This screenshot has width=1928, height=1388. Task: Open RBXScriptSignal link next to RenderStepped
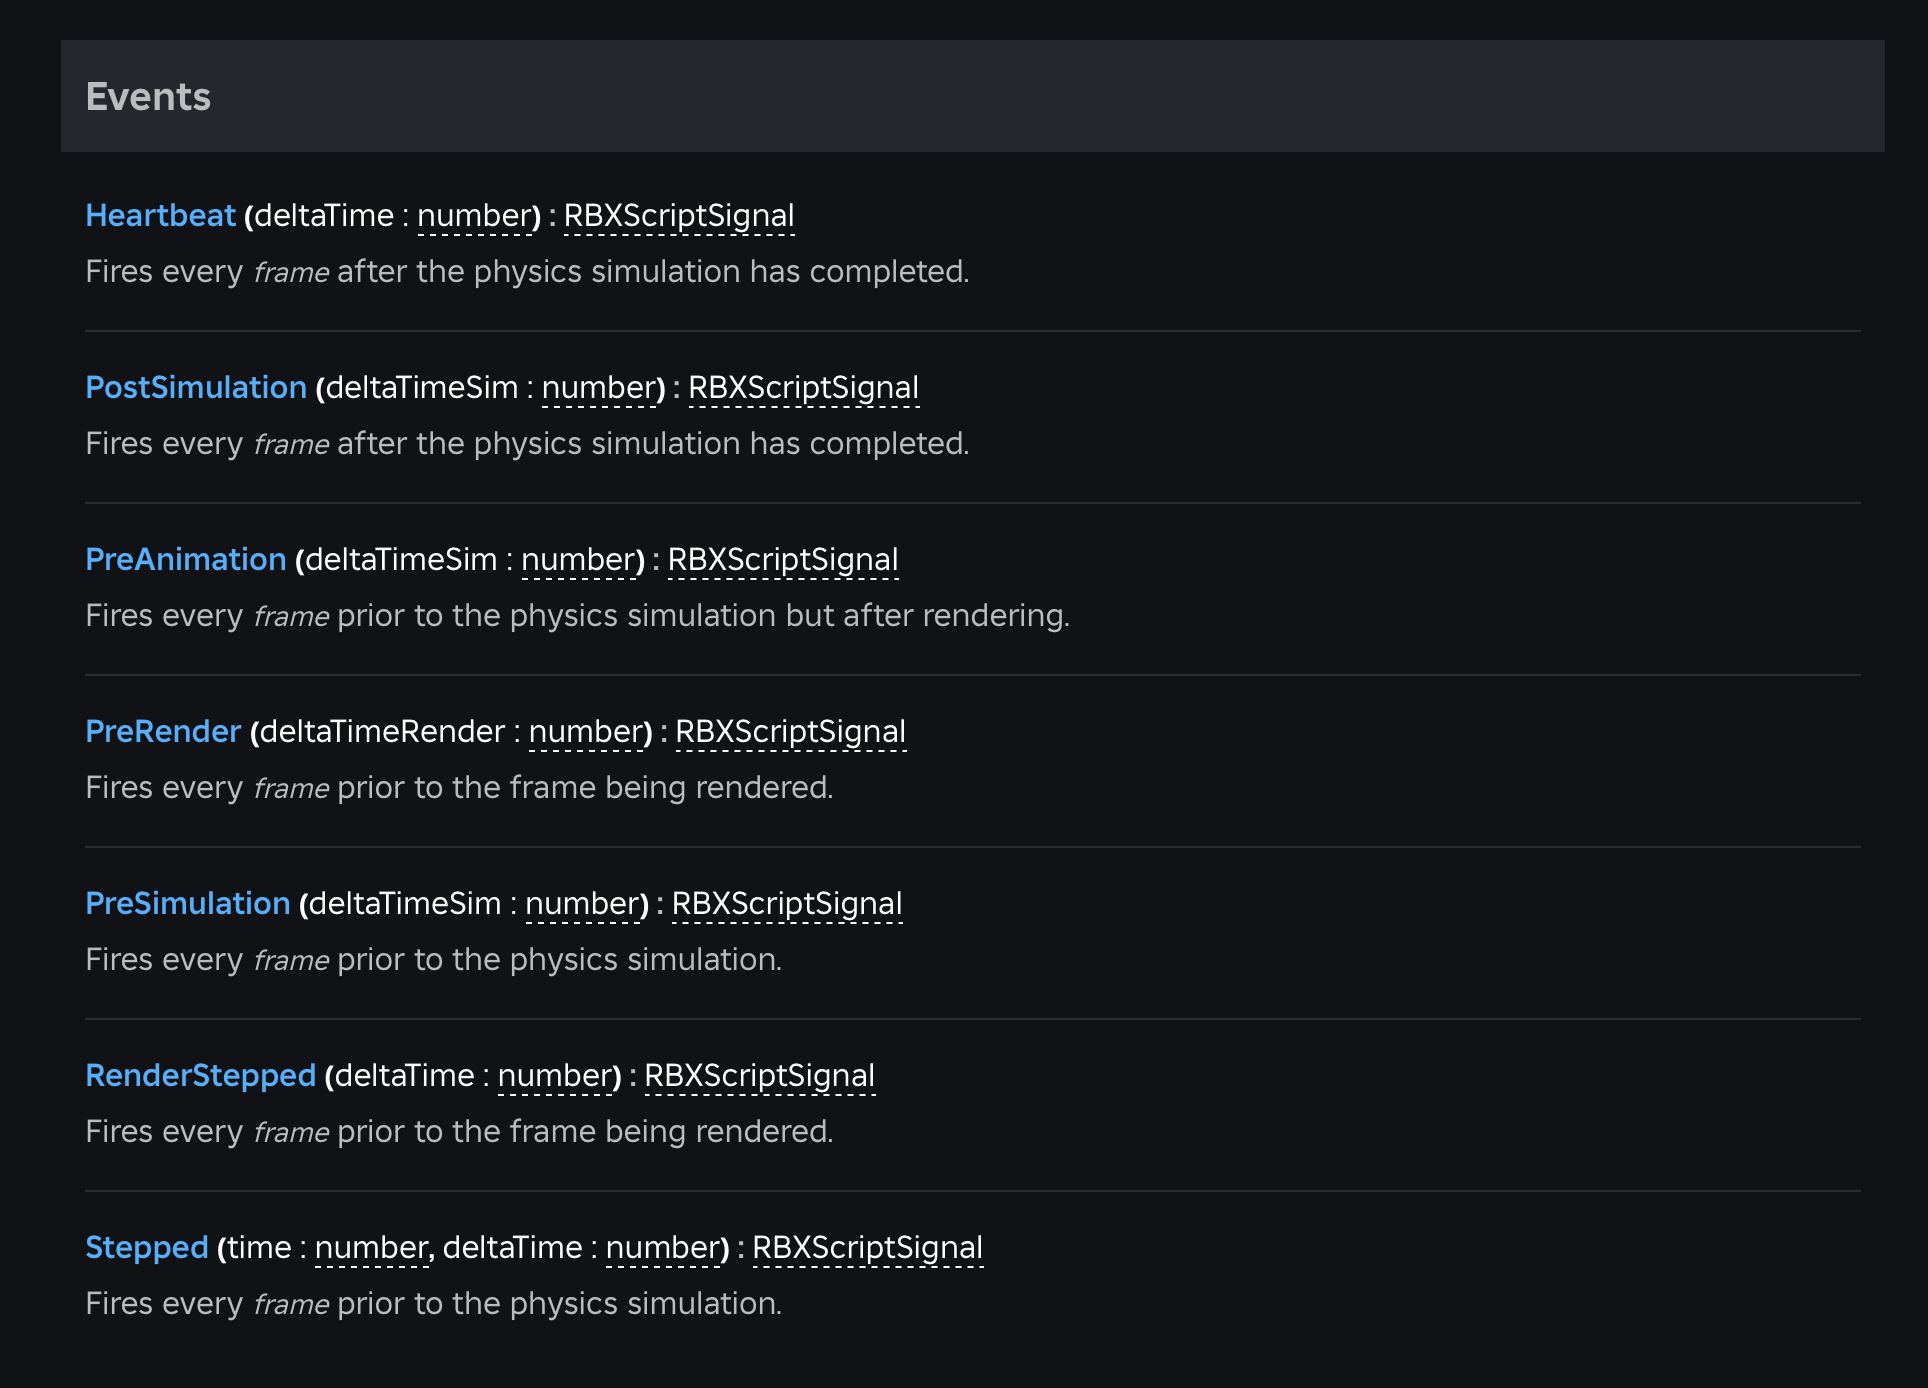759,1076
